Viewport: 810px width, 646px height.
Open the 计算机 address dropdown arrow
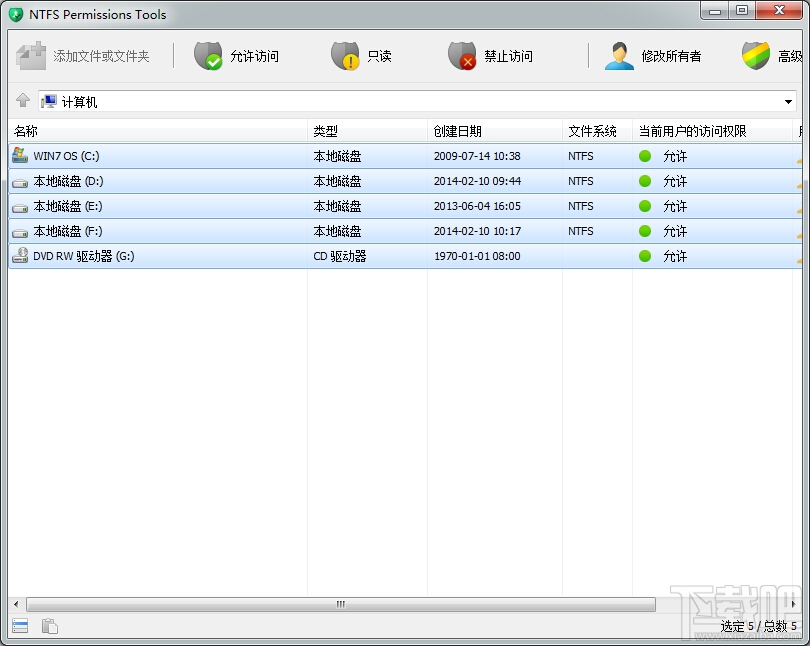[x=788, y=102]
